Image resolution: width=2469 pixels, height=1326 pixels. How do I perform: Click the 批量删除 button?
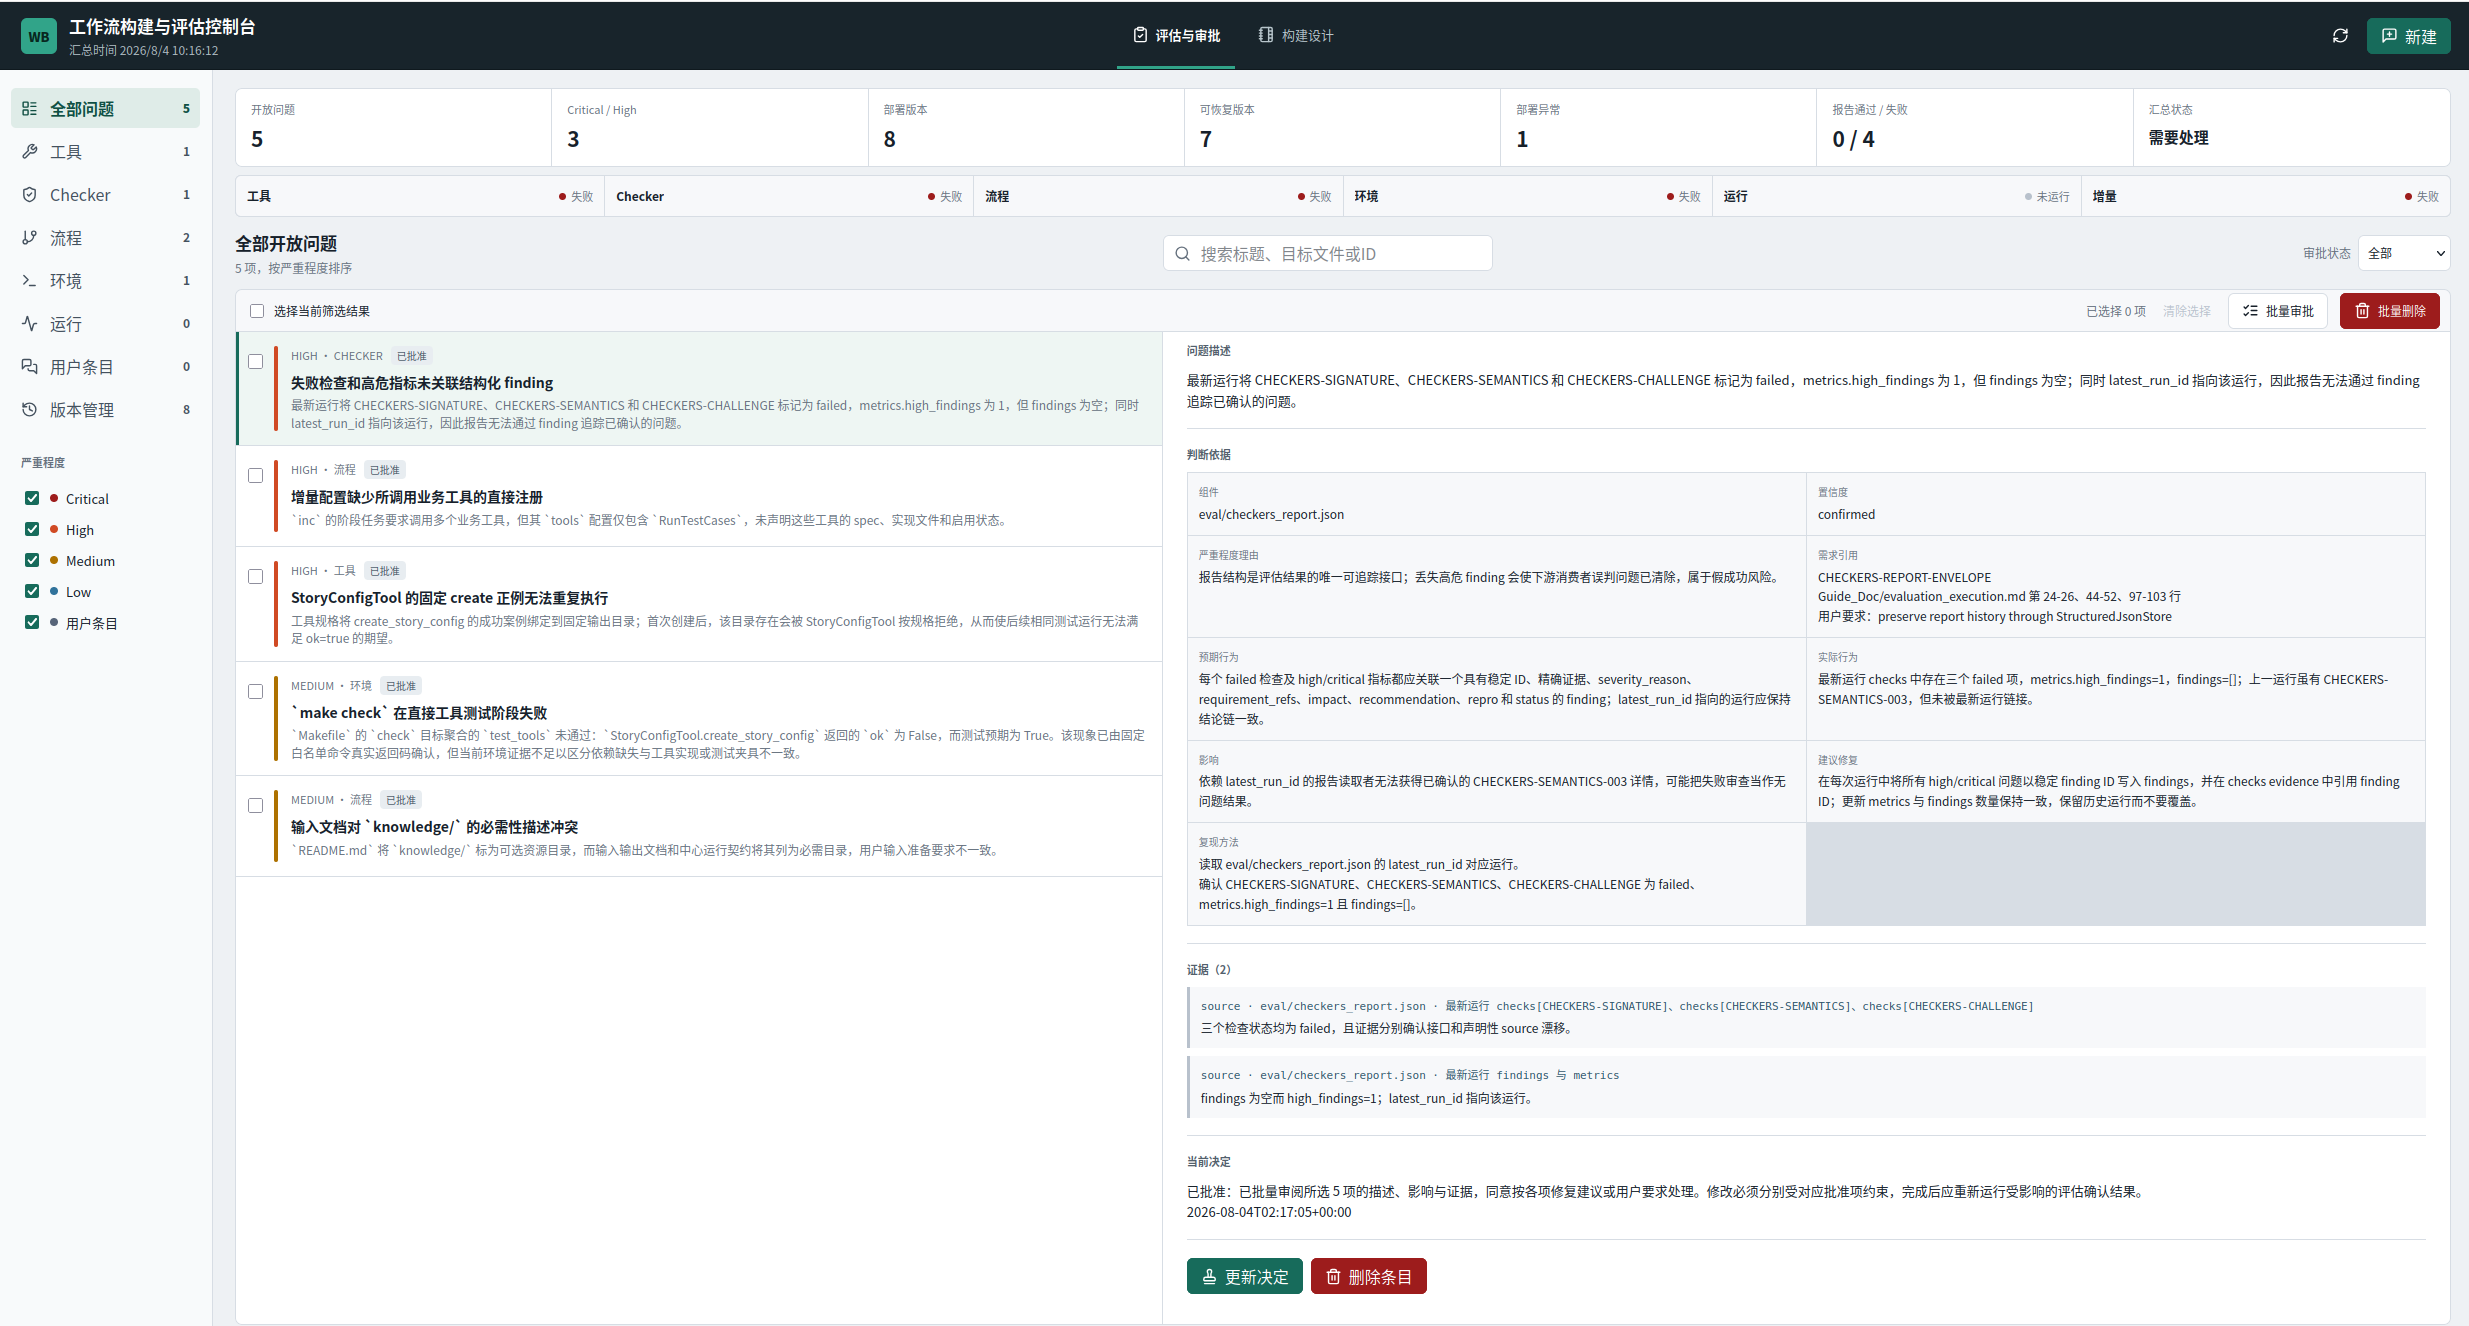coord(2389,311)
